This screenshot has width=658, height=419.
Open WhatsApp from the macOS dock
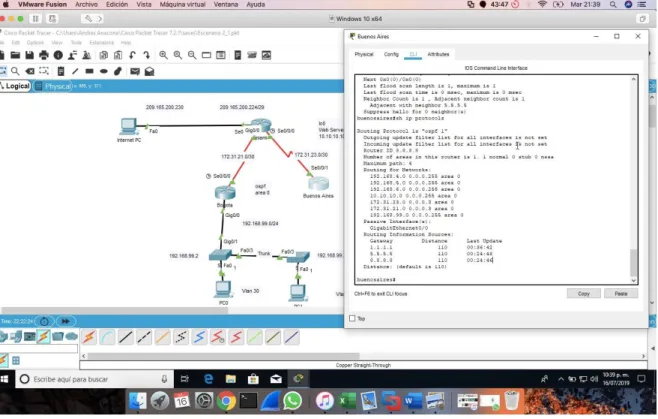292,401
